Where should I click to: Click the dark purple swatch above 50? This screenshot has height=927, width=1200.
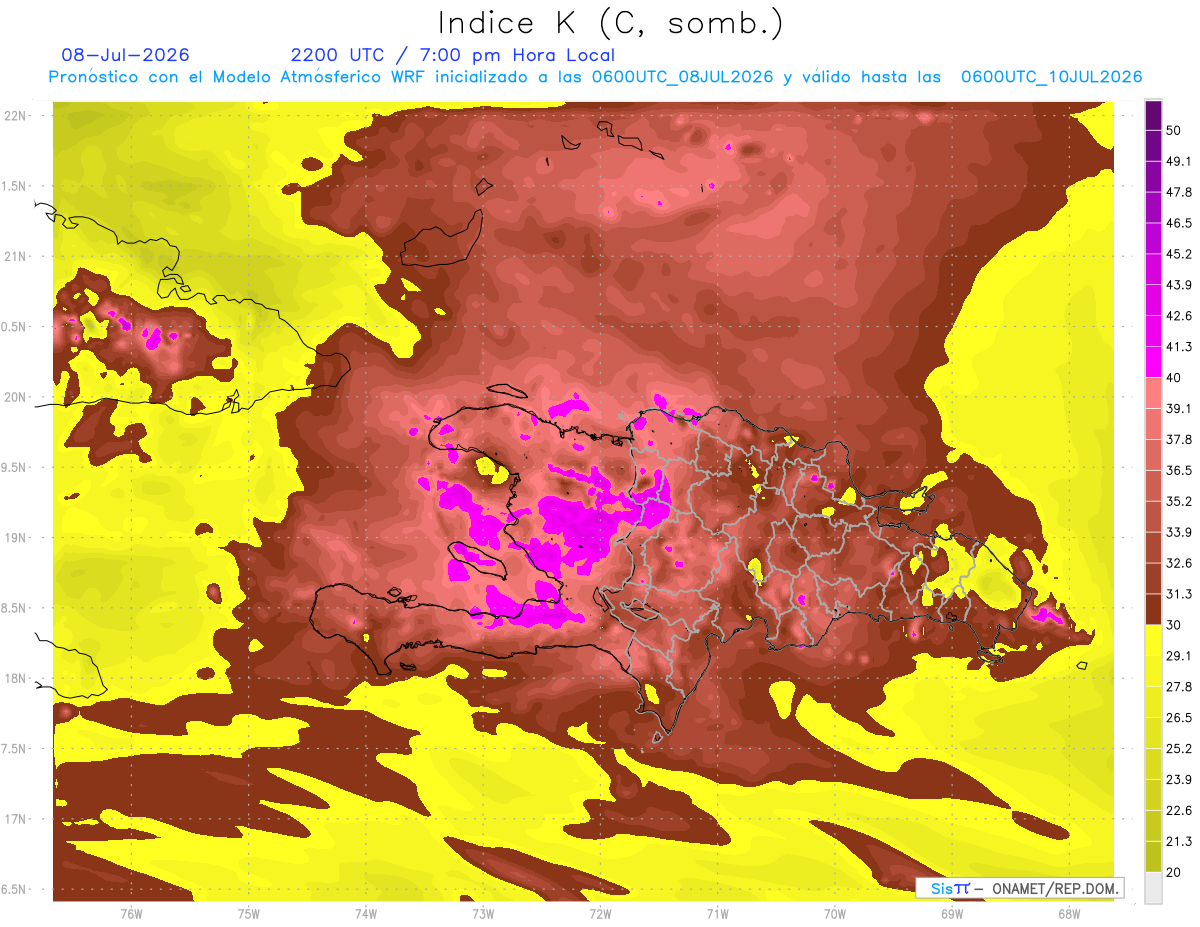[1153, 116]
